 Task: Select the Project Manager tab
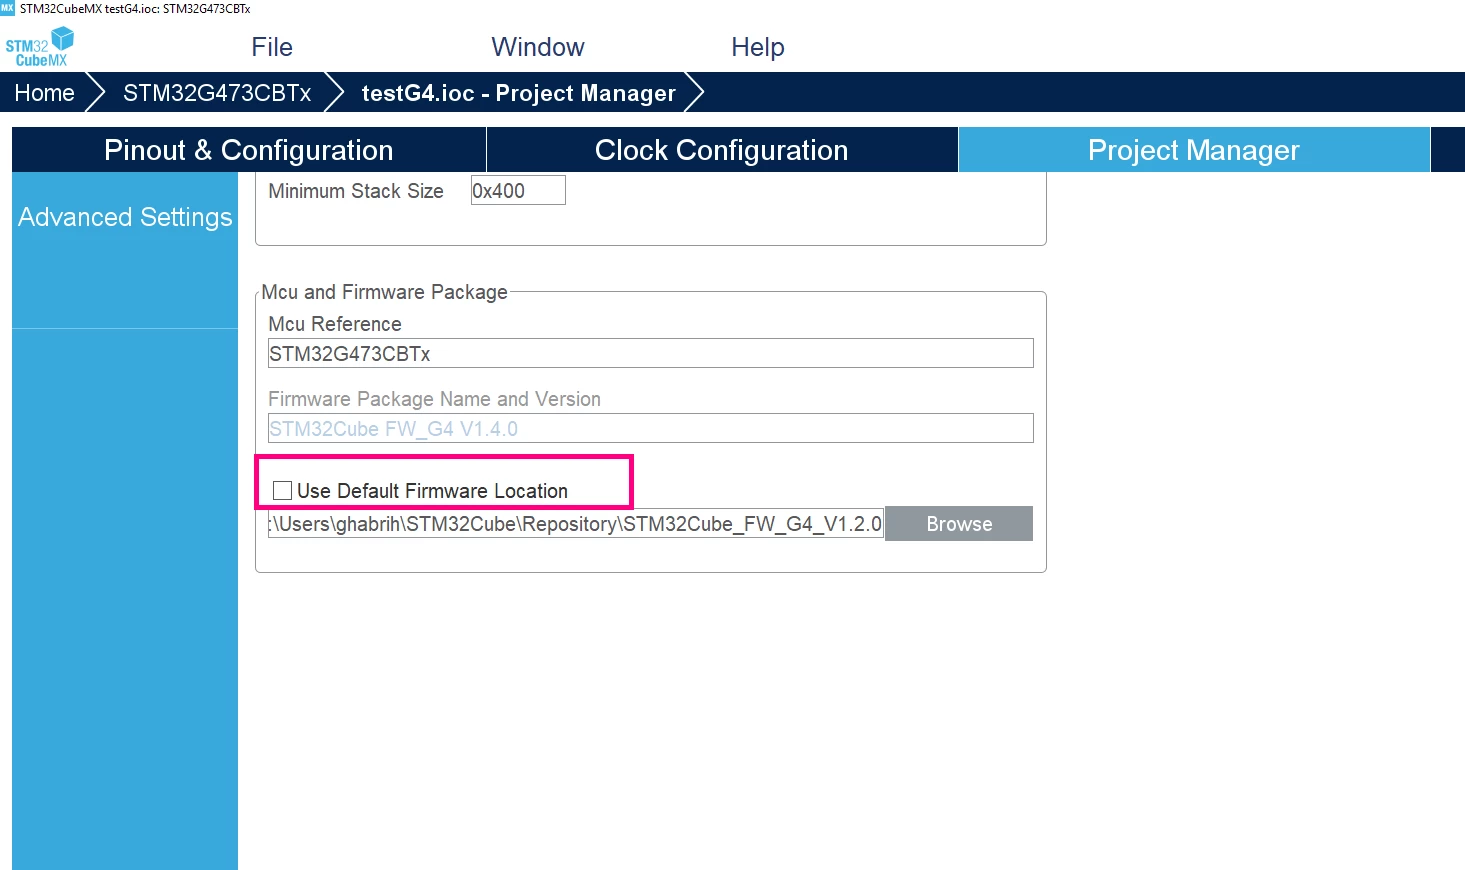[x=1194, y=150]
